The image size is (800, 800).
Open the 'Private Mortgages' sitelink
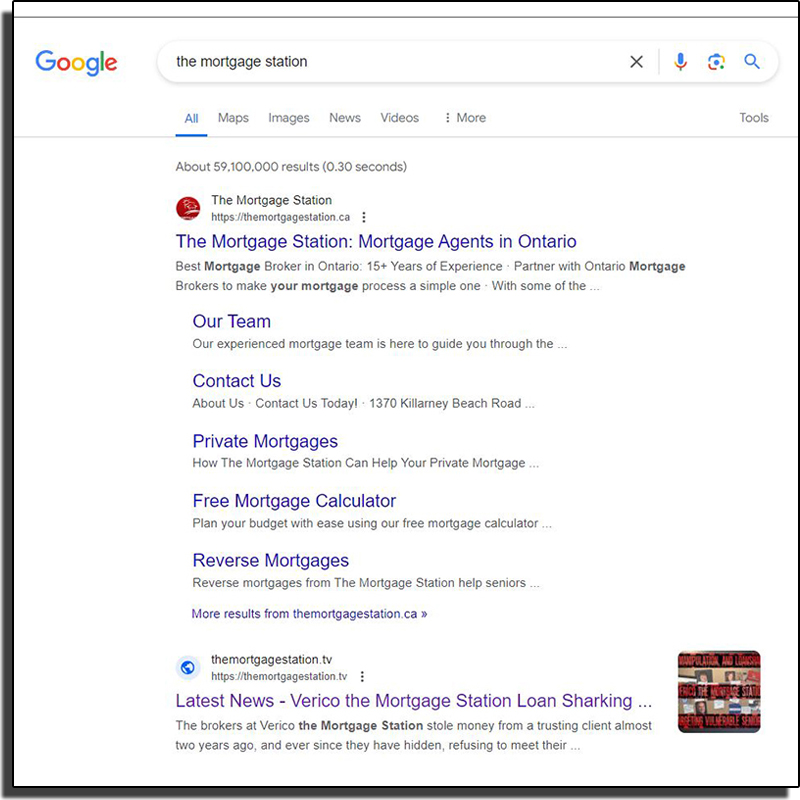265,441
